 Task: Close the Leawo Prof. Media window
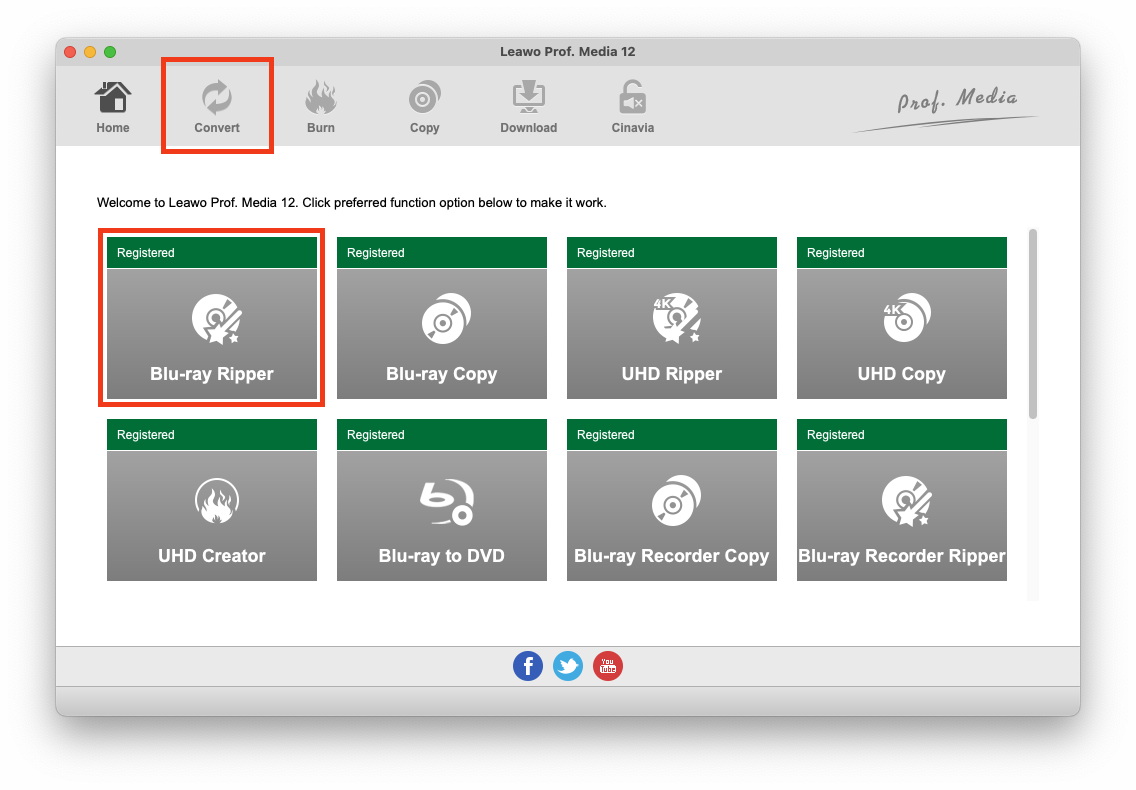click(70, 51)
